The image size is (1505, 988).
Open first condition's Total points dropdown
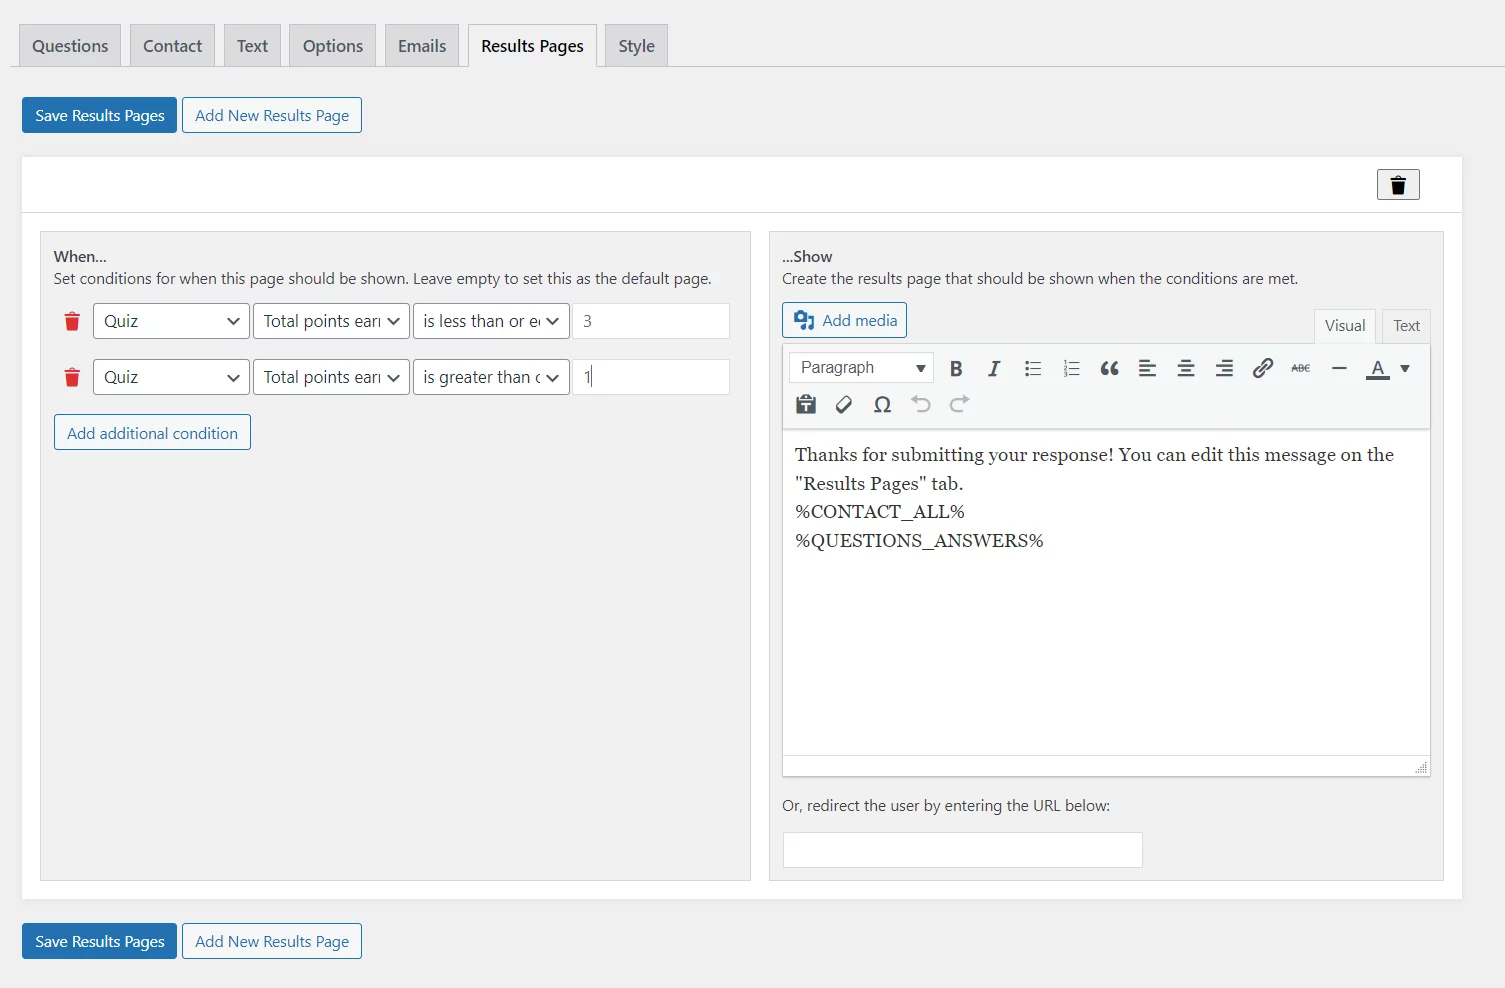[331, 321]
